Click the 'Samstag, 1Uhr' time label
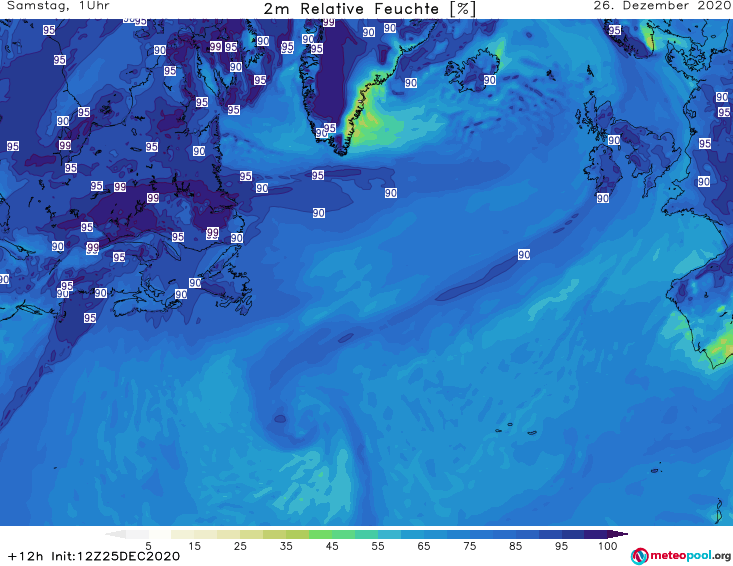The width and height of the screenshot is (733, 566). [58, 6]
